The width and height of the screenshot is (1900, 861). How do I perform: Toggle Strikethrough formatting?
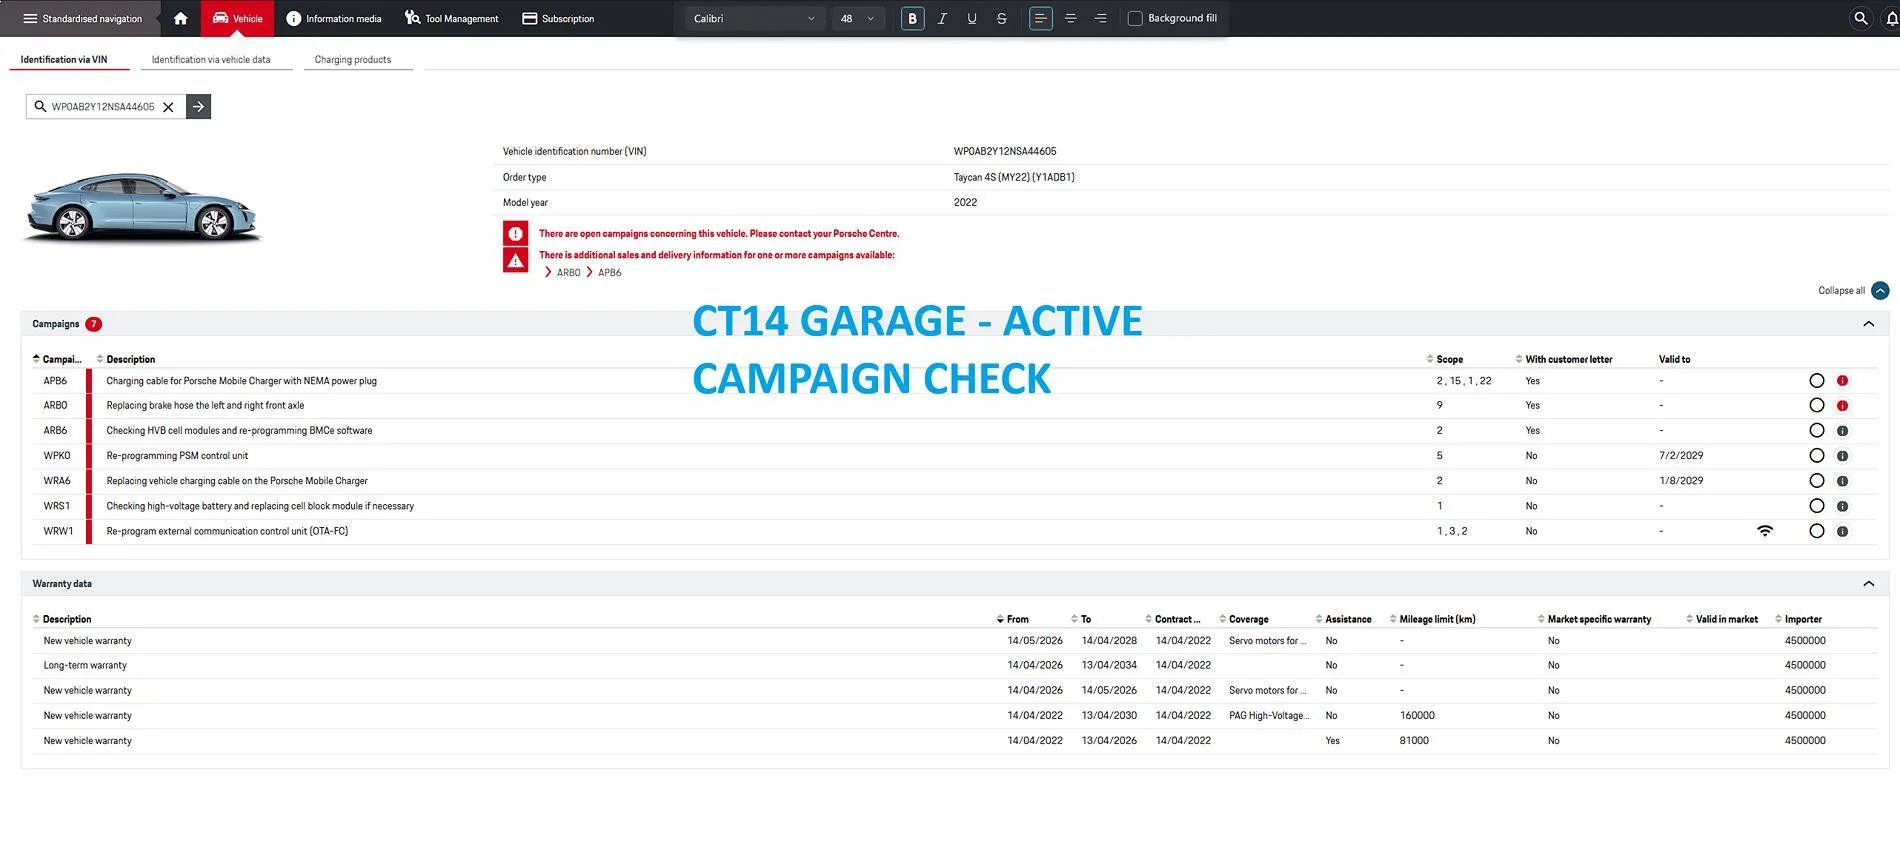(1002, 18)
